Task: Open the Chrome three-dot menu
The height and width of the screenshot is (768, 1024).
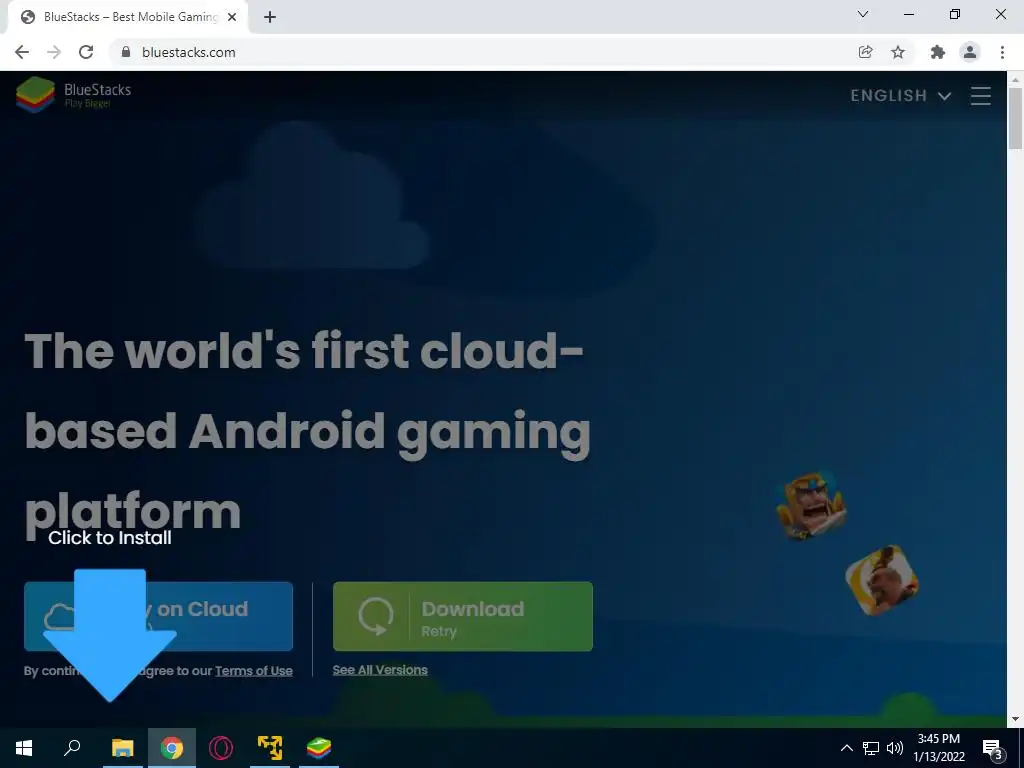Action: point(1002,52)
